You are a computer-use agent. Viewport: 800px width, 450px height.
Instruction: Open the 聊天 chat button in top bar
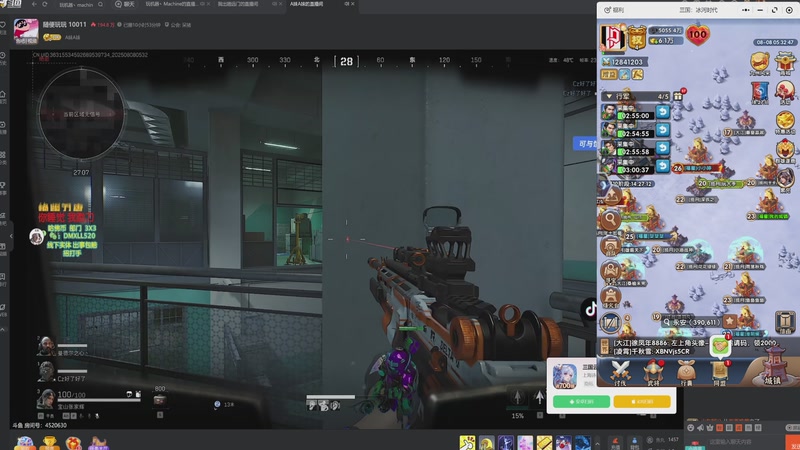(125, 4)
